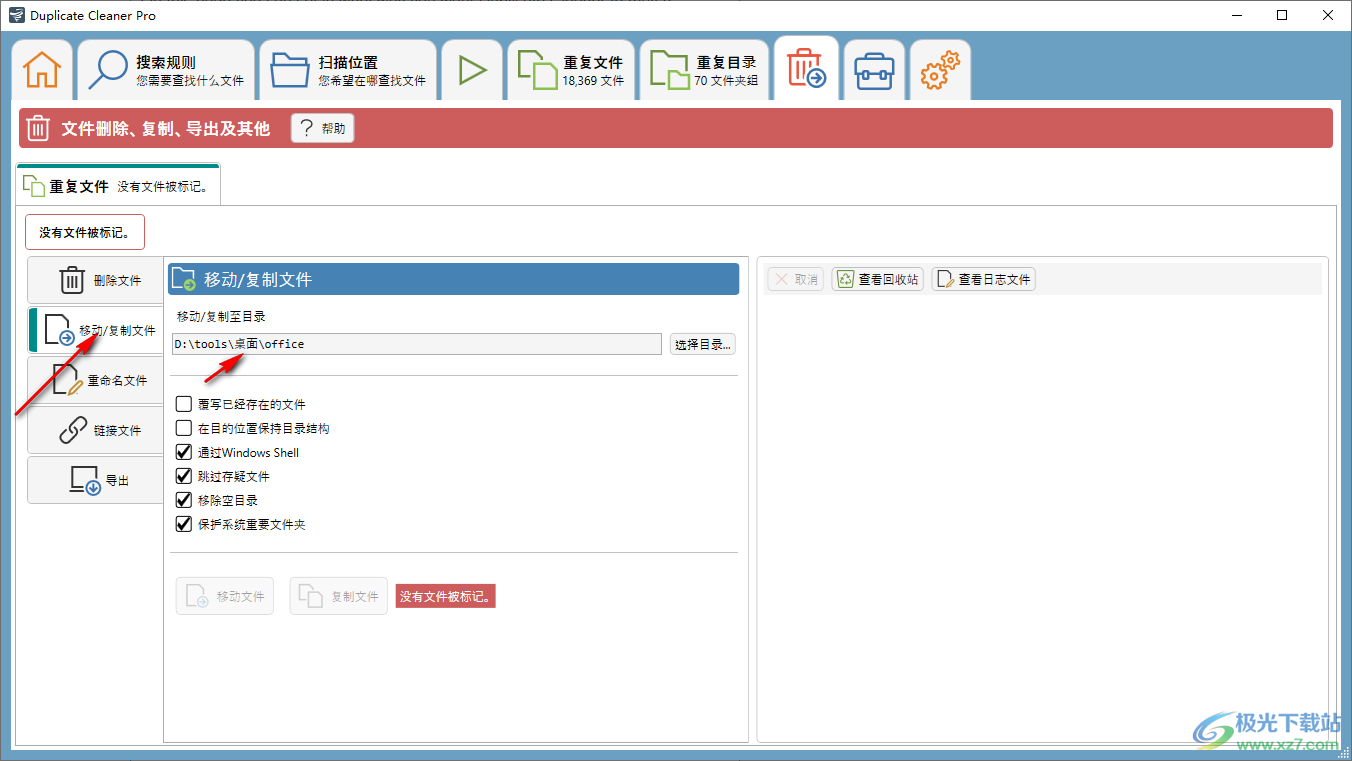The height and width of the screenshot is (761, 1352).
Task: Close the Duplicate Cleaner Pro window
Action: (x=1328, y=15)
